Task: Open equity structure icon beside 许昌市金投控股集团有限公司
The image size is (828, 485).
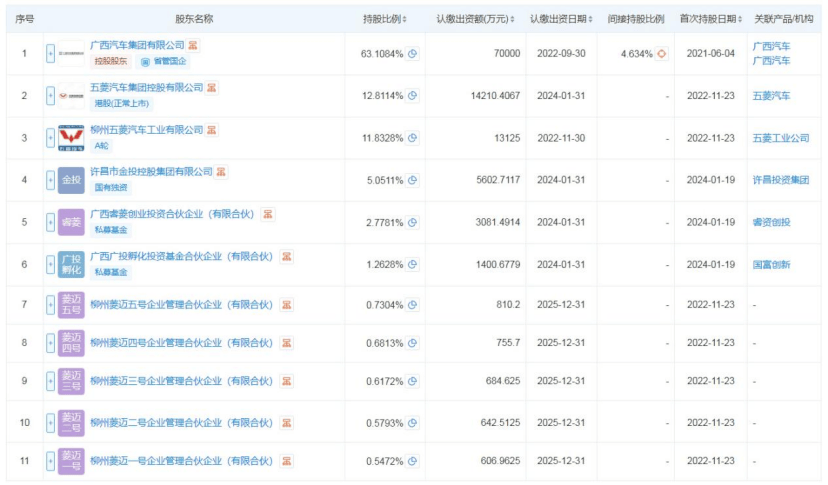Action: click(221, 172)
